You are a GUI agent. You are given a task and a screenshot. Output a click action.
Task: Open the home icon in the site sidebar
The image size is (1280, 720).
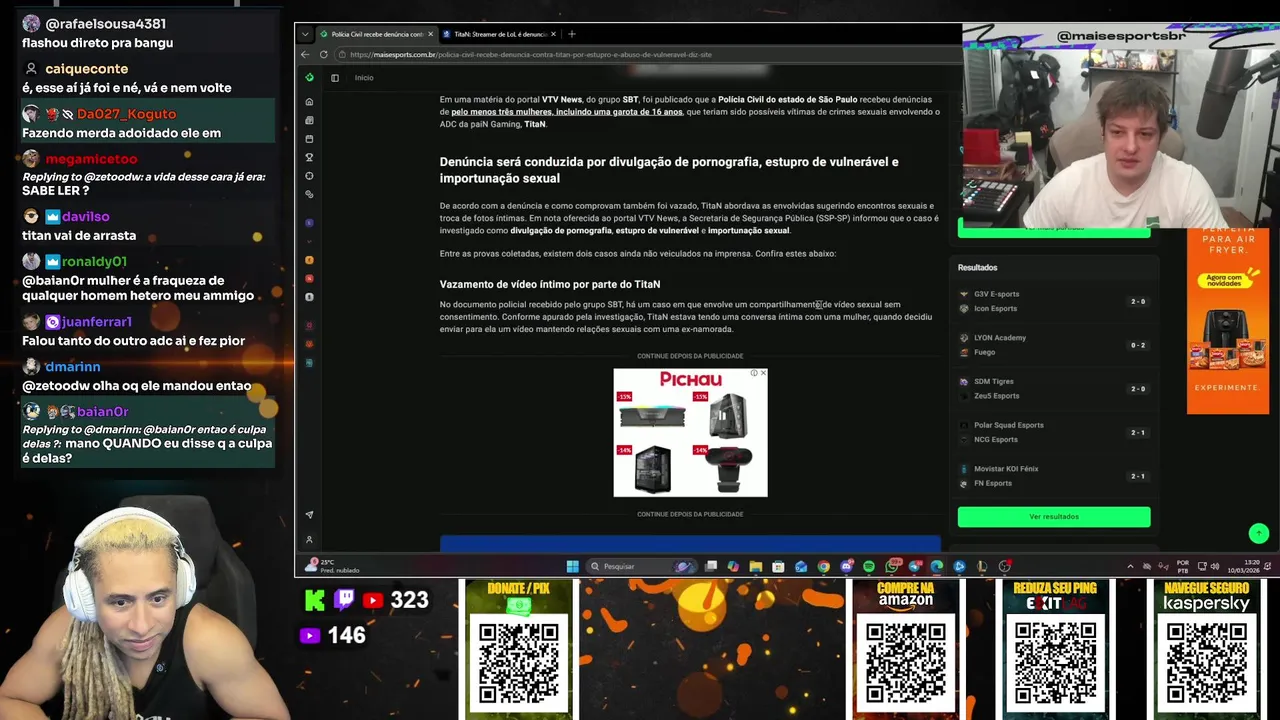pos(309,102)
